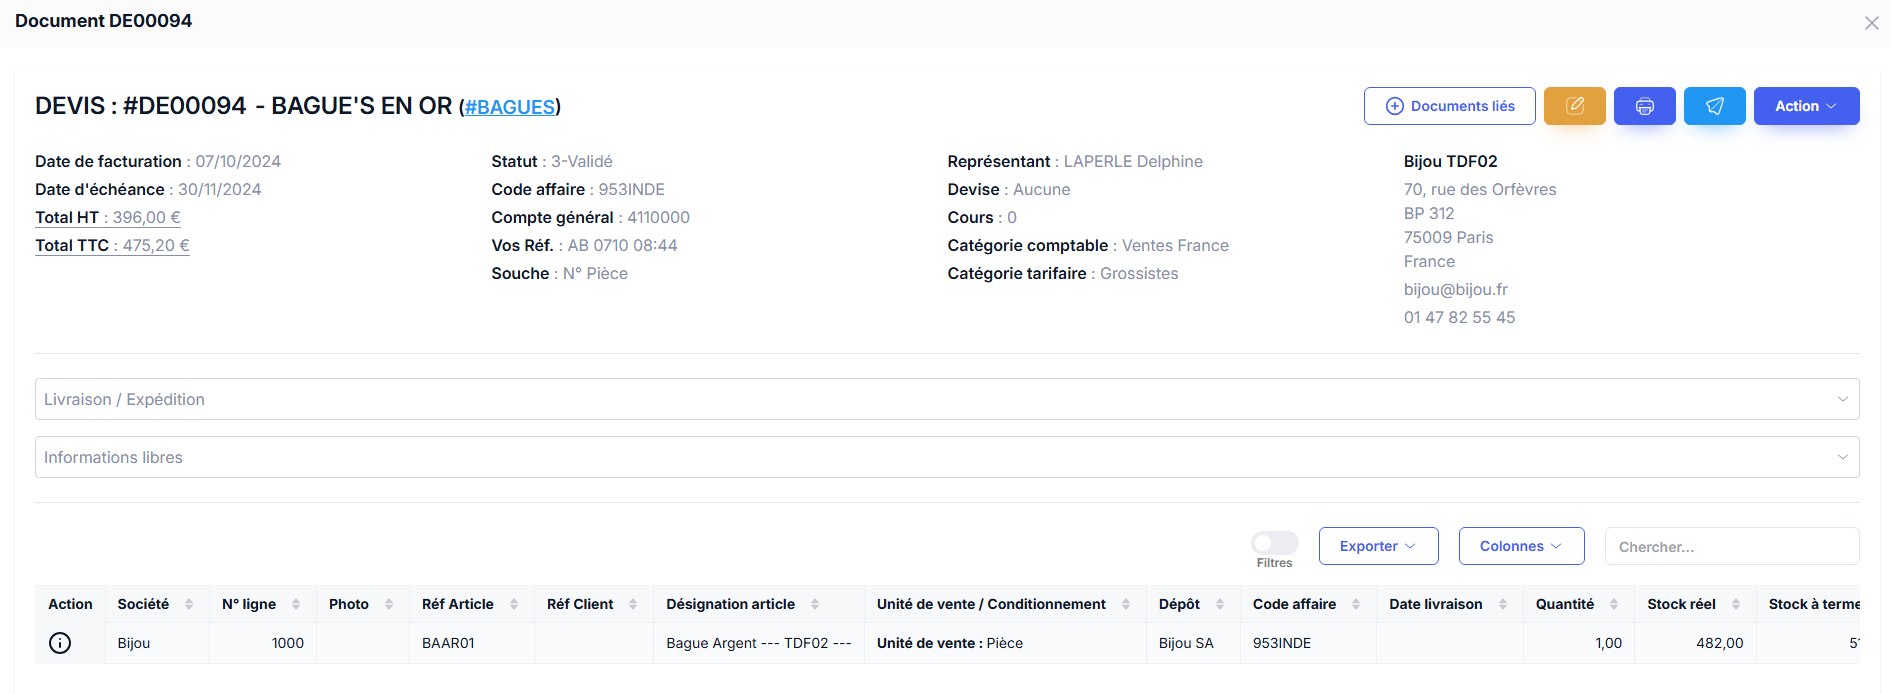Open the Colonnes dropdown
Viewport: 1890px width, 694px height.
tap(1521, 546)
